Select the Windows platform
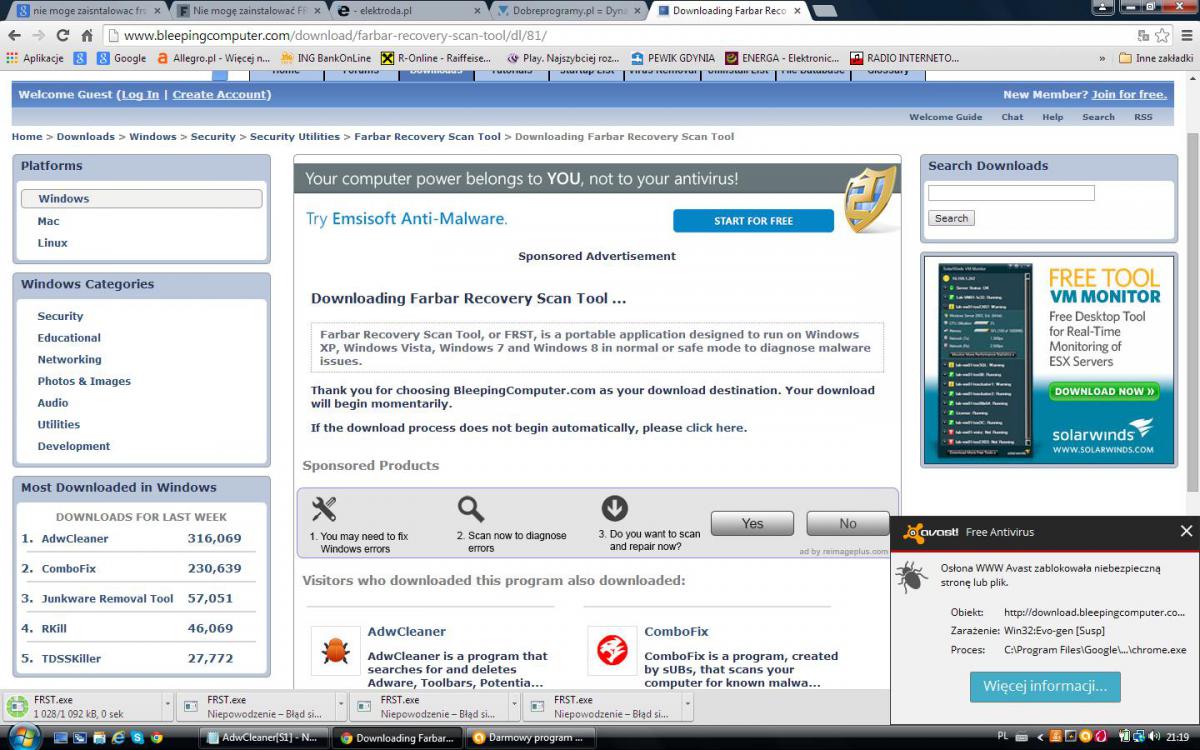 [141, 199]
